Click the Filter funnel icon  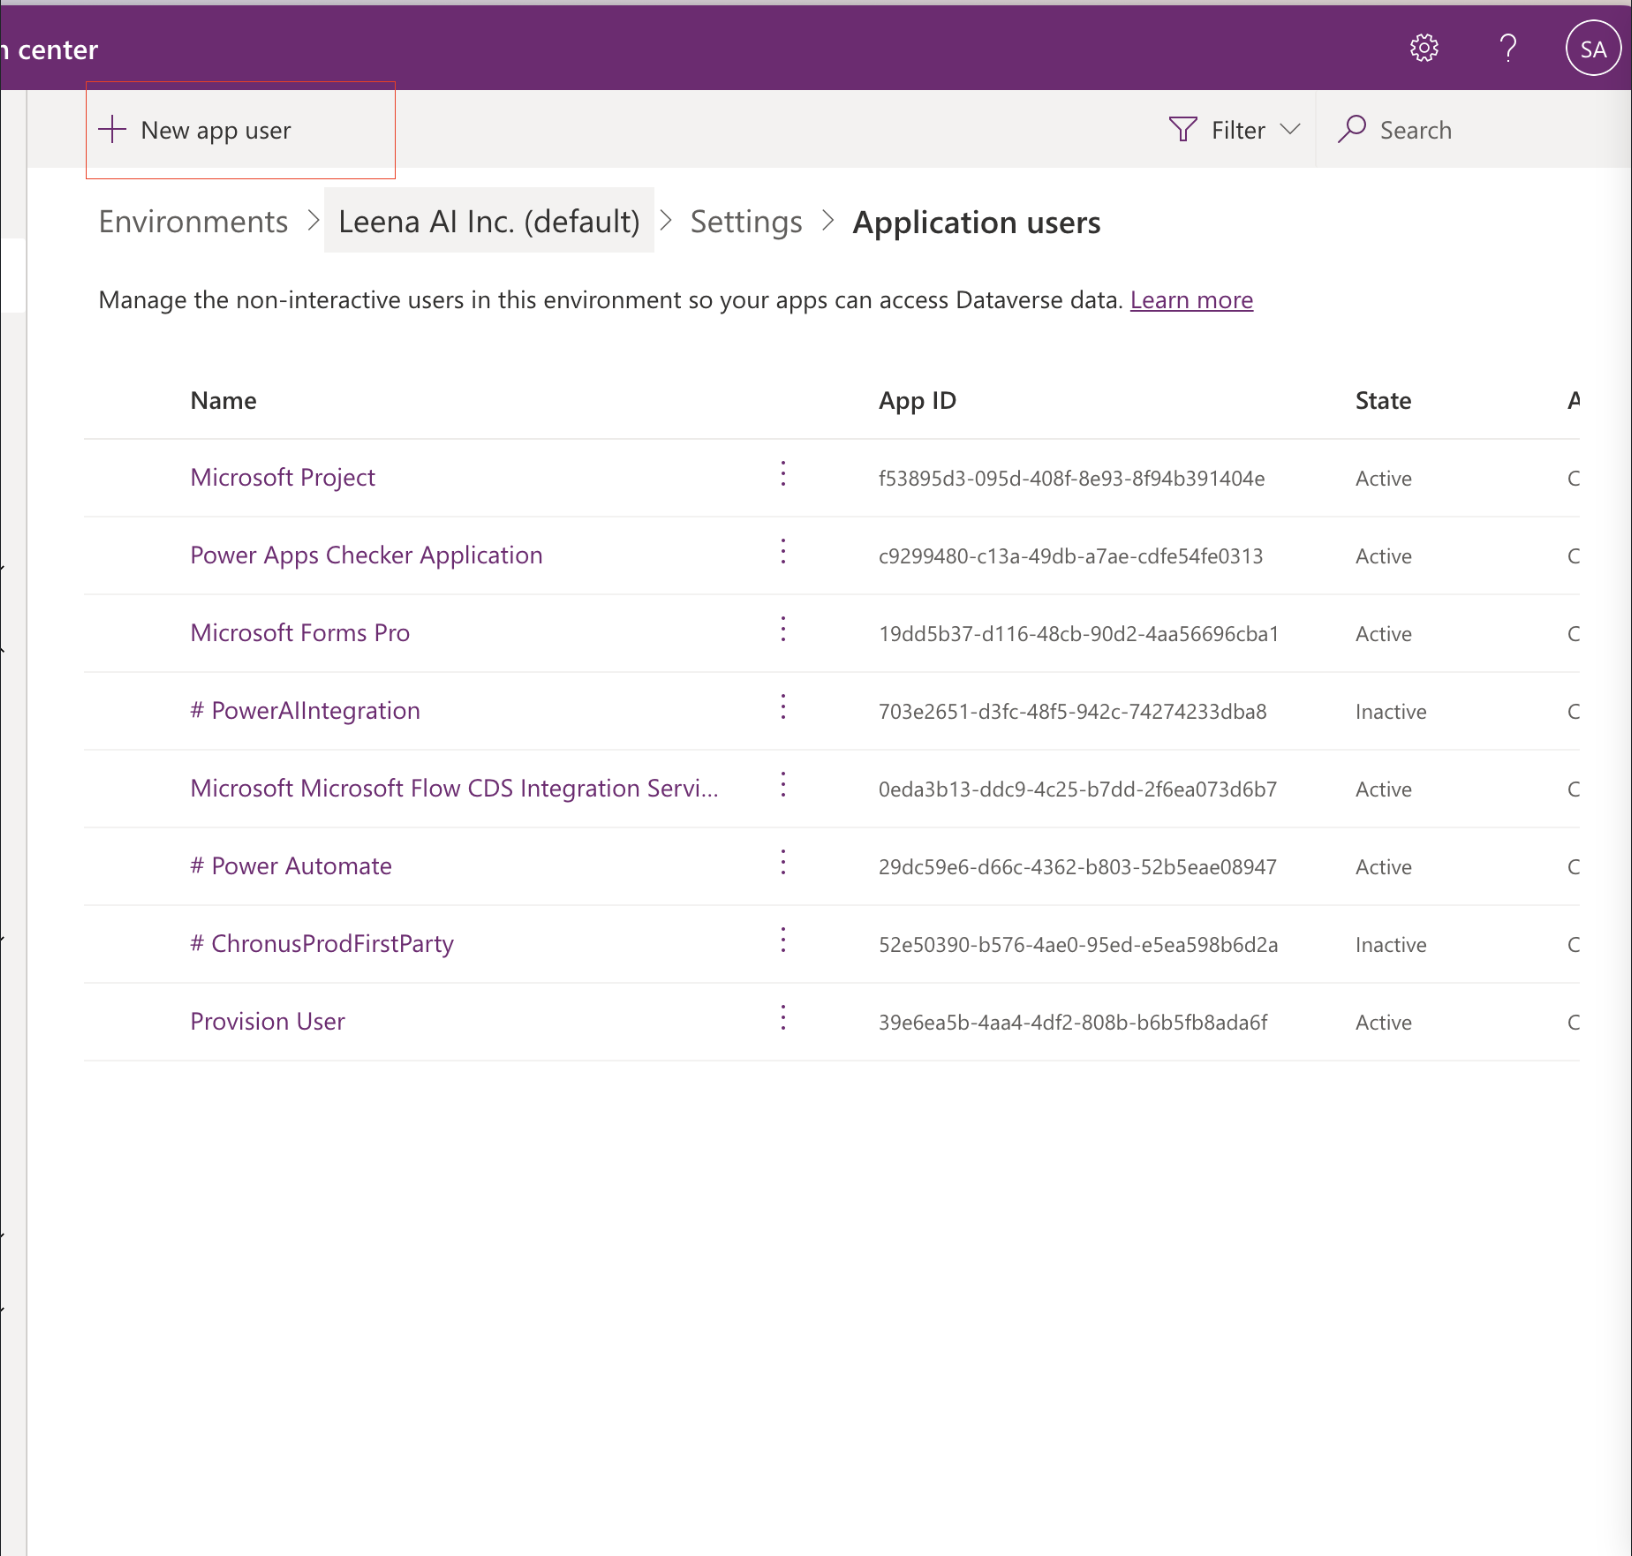coord(1183,130)
